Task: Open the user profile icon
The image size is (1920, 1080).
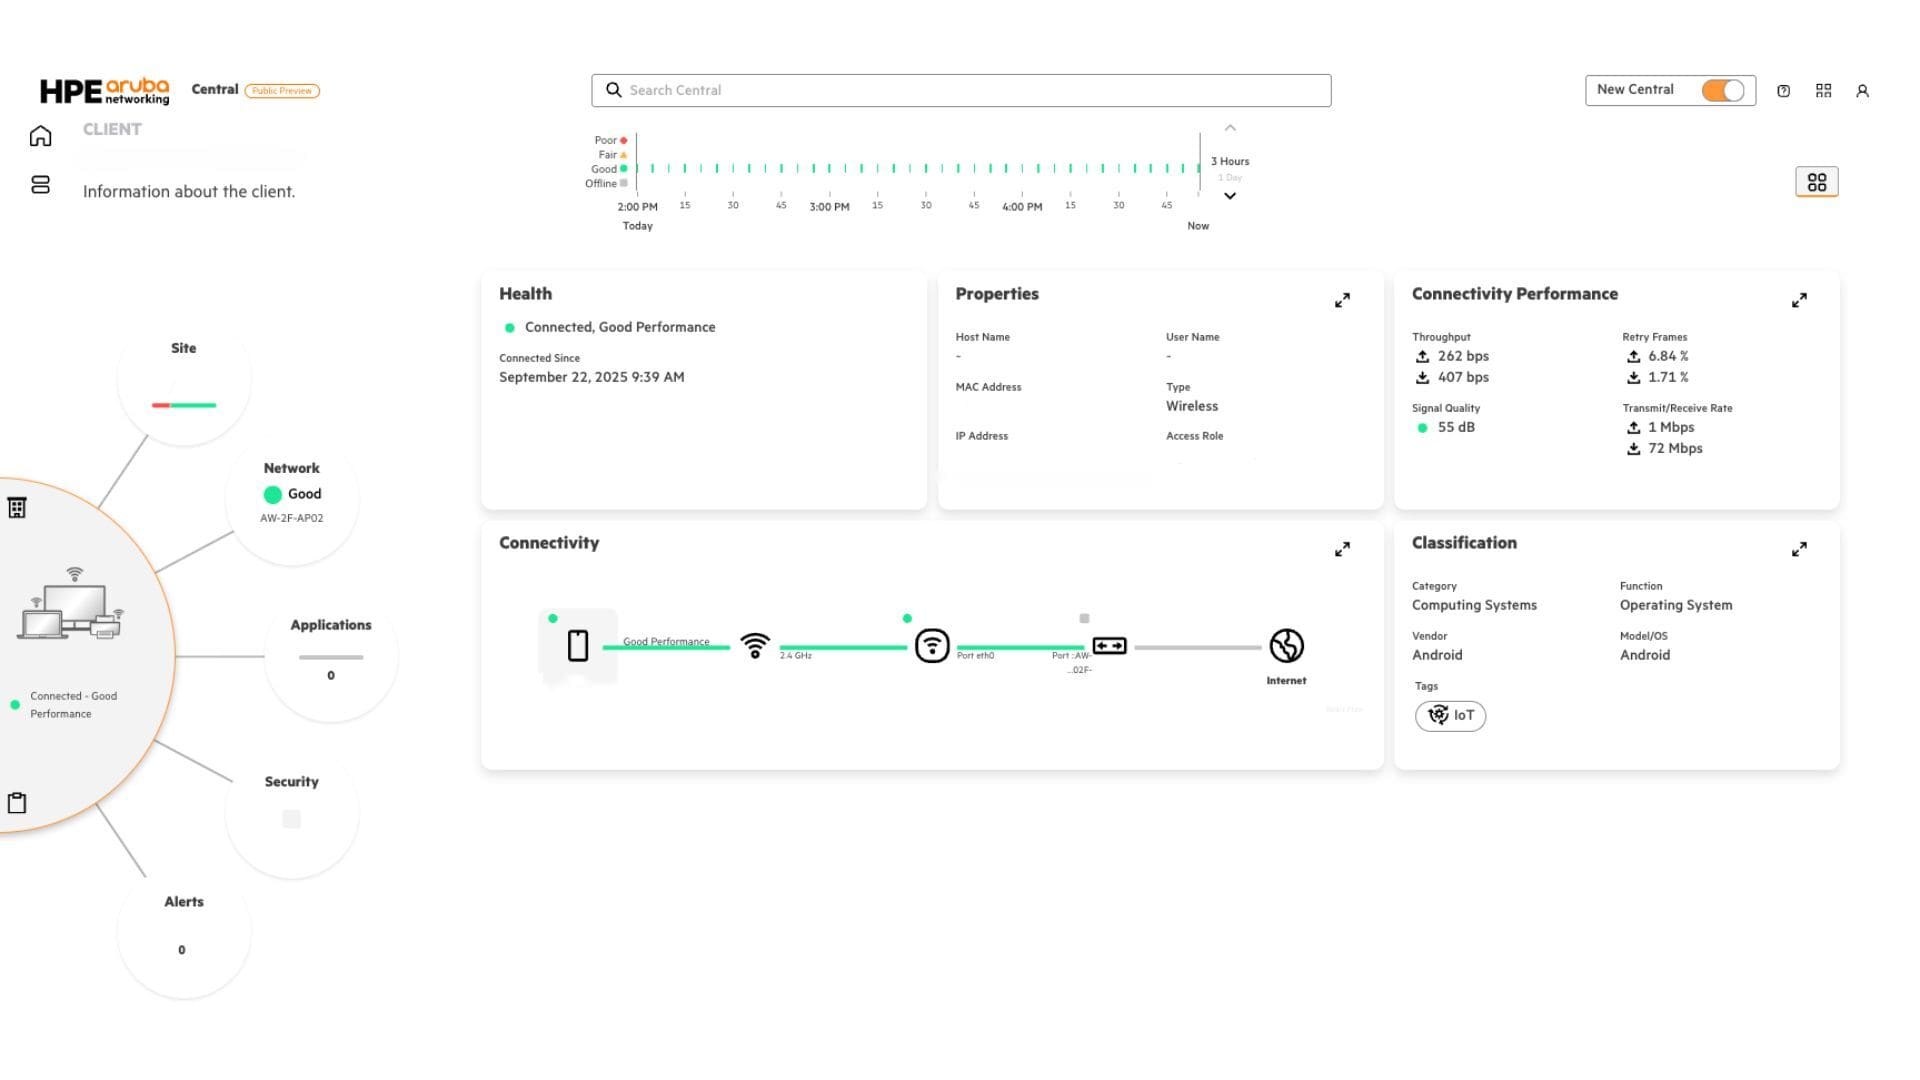Action: (x=1862, y=91)
